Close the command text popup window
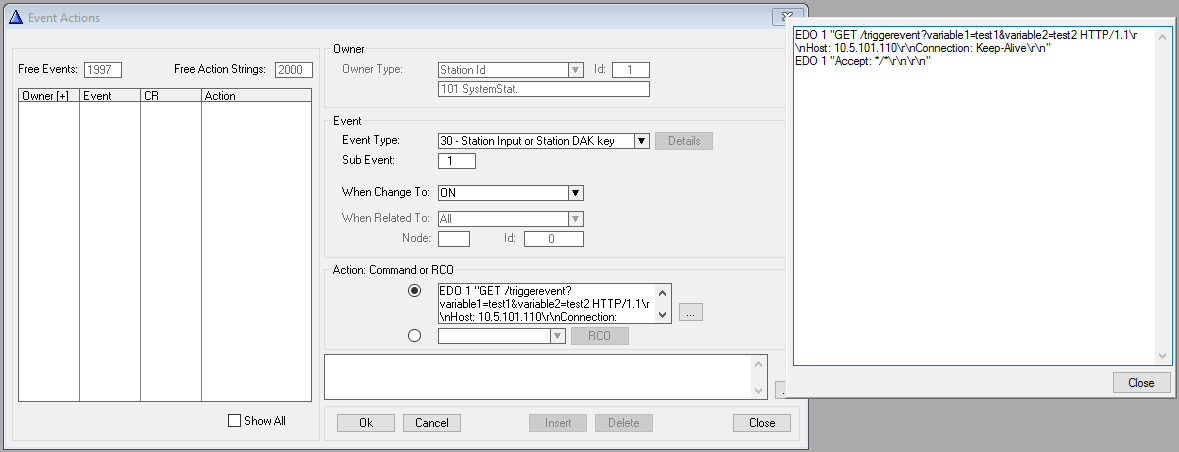The width and height of the screenshot is (1179, 452). 1141,383
